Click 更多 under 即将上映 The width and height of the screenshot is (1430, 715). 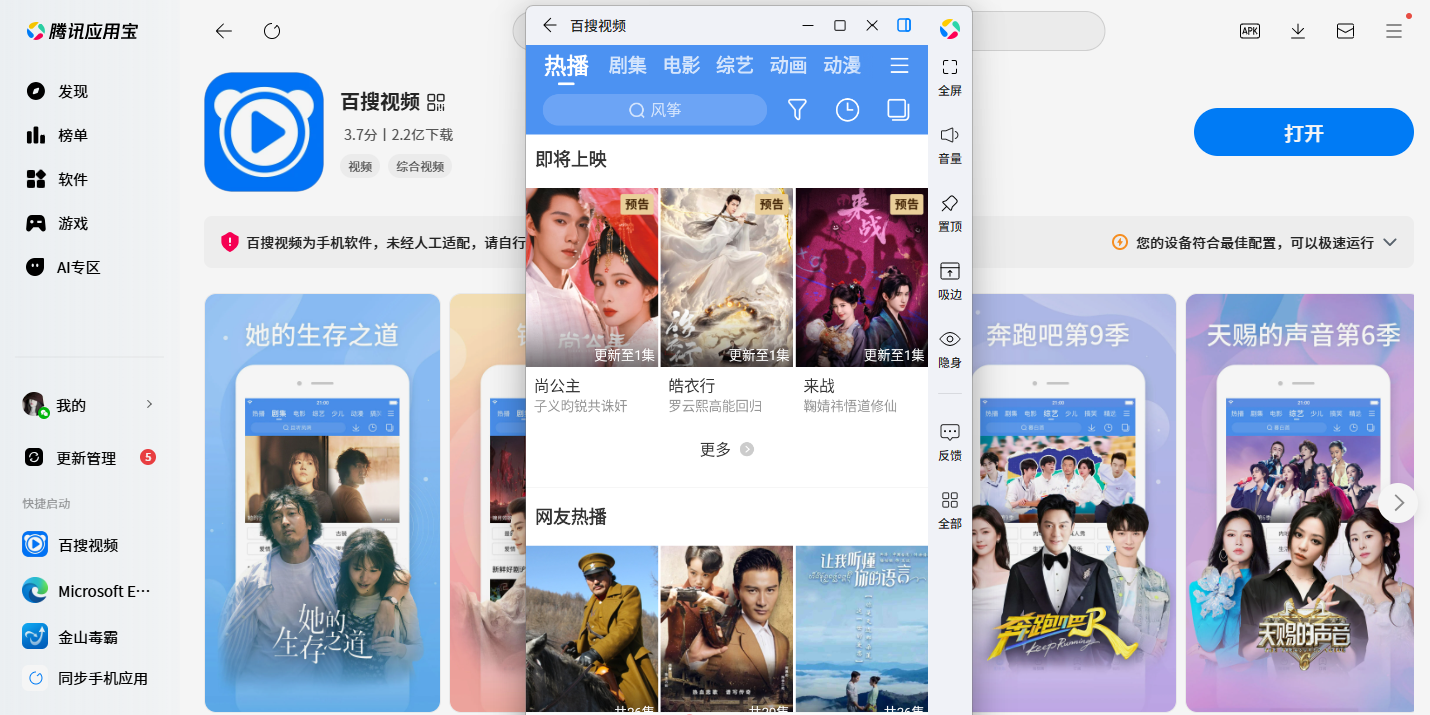point(726,449)
